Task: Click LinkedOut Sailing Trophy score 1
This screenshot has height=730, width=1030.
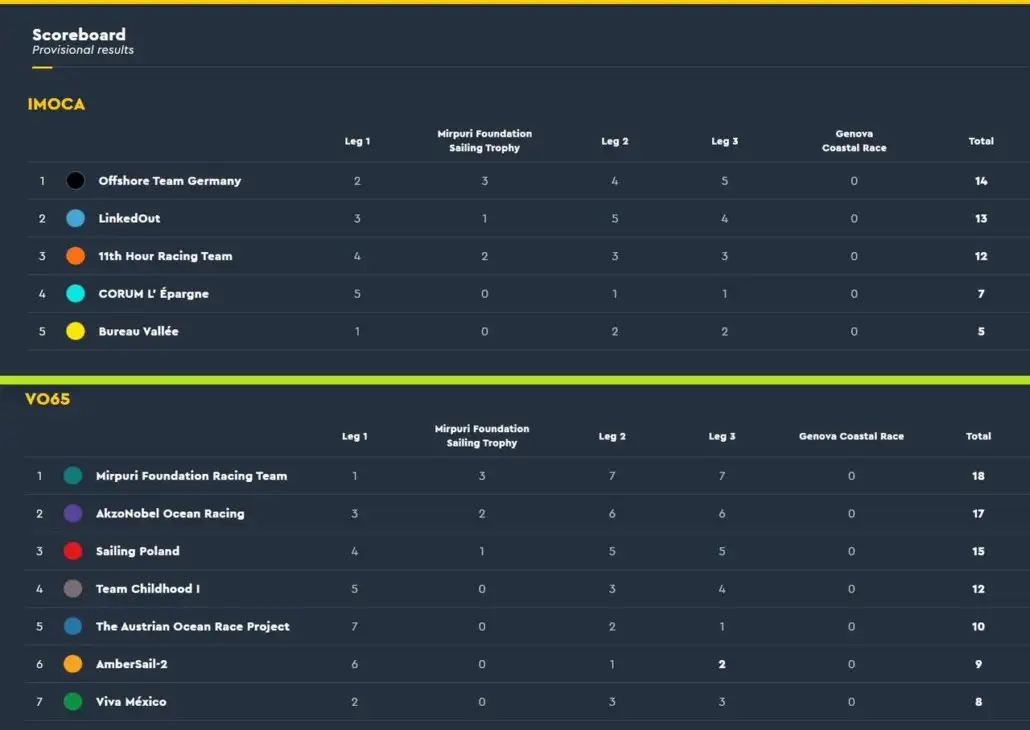Action: 485,218
